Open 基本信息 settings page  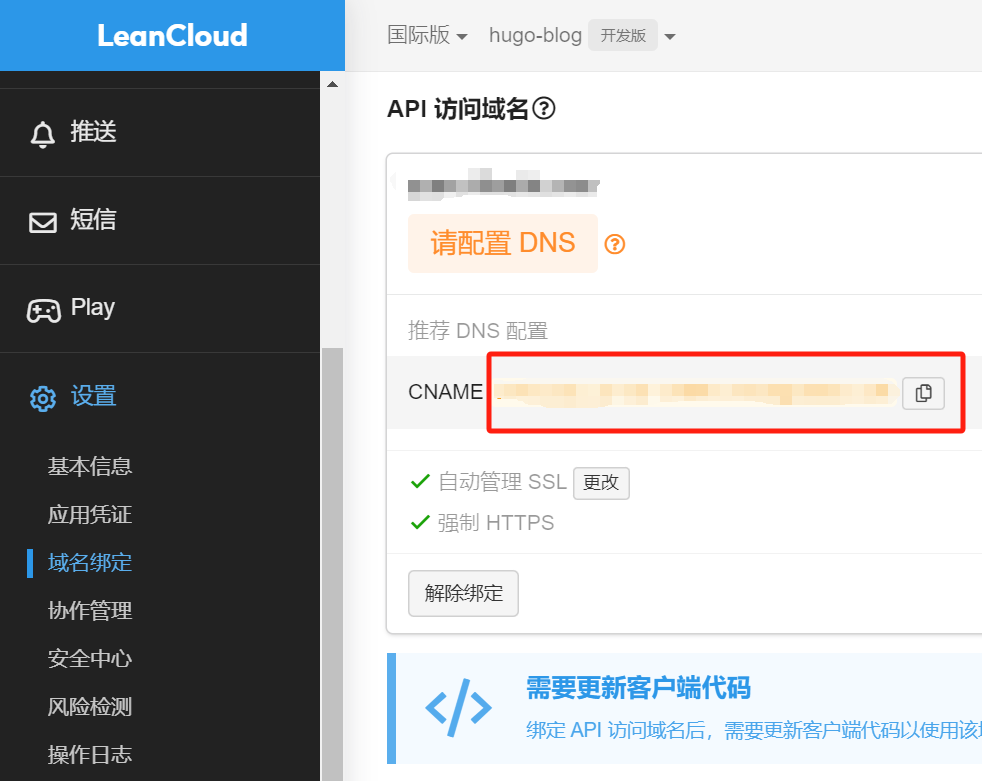[90, 466]
